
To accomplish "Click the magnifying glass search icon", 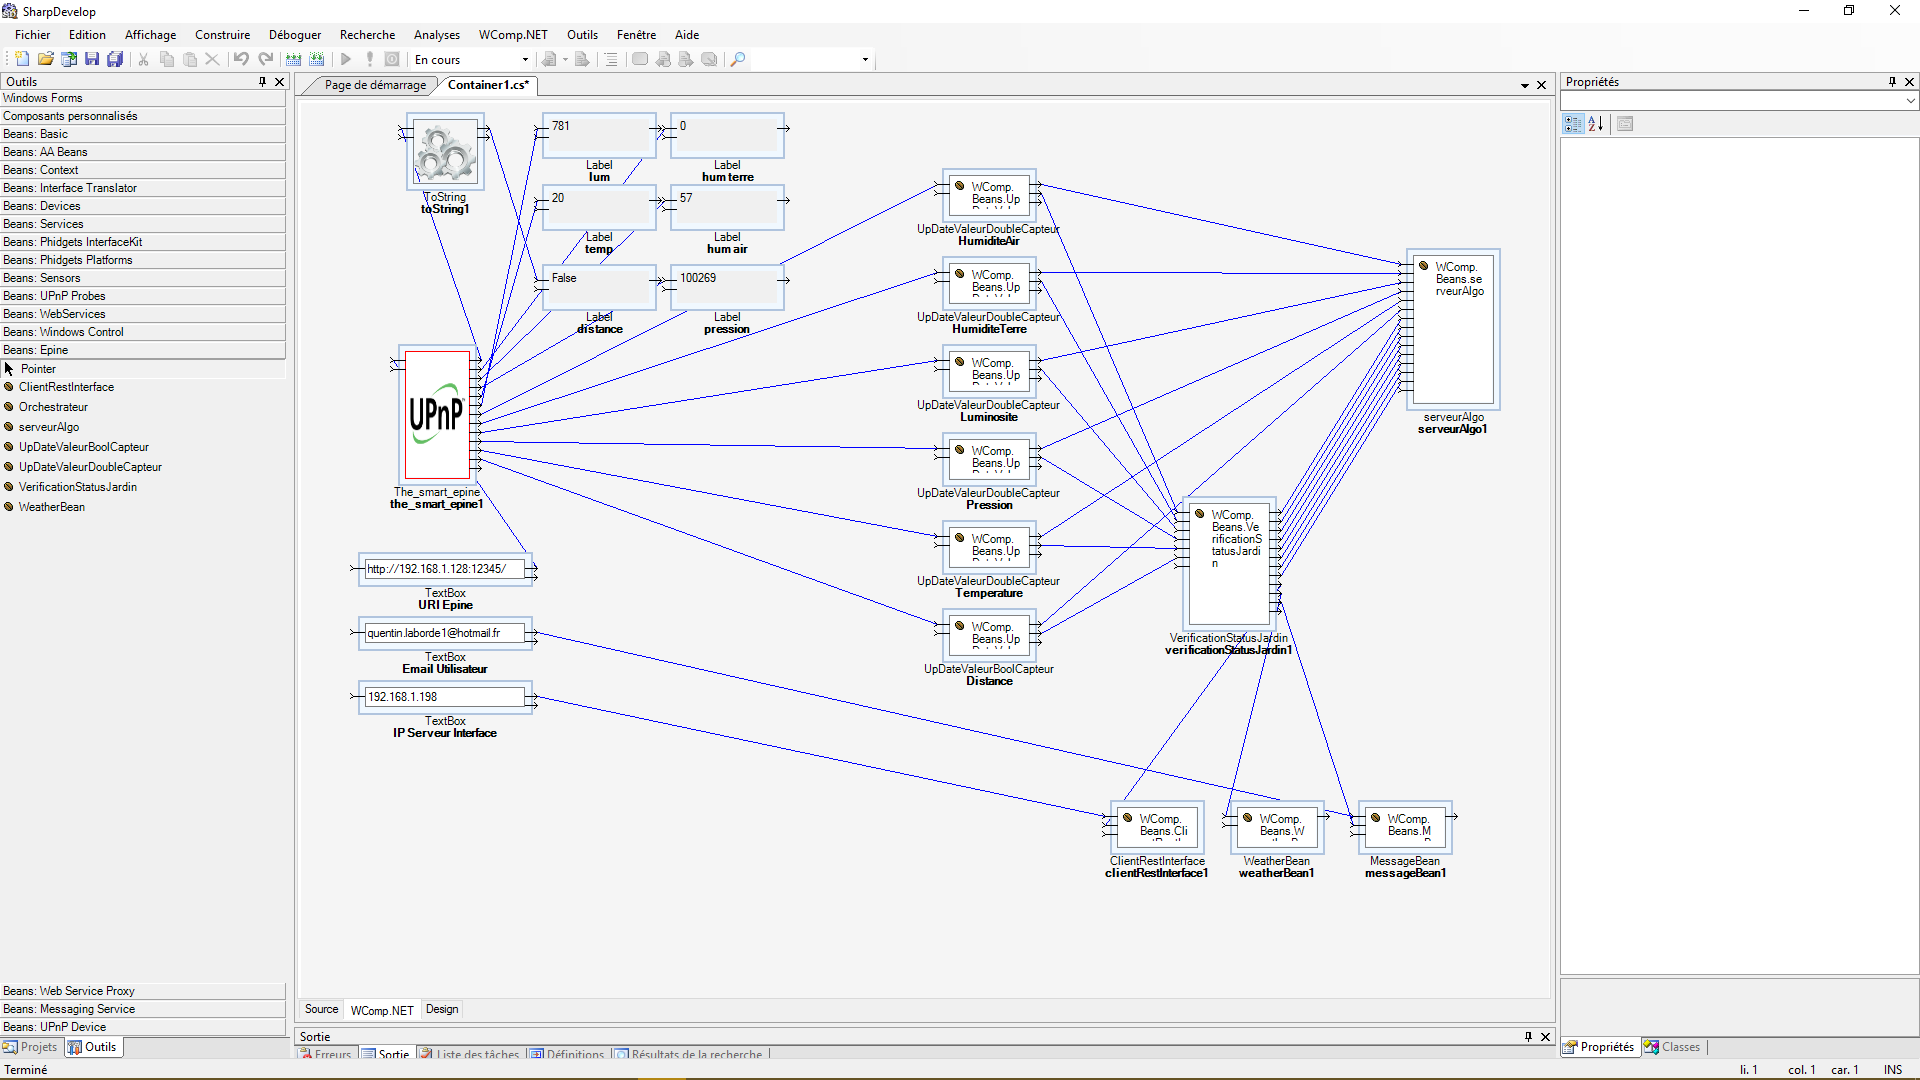I will click(x=738, y=60).
